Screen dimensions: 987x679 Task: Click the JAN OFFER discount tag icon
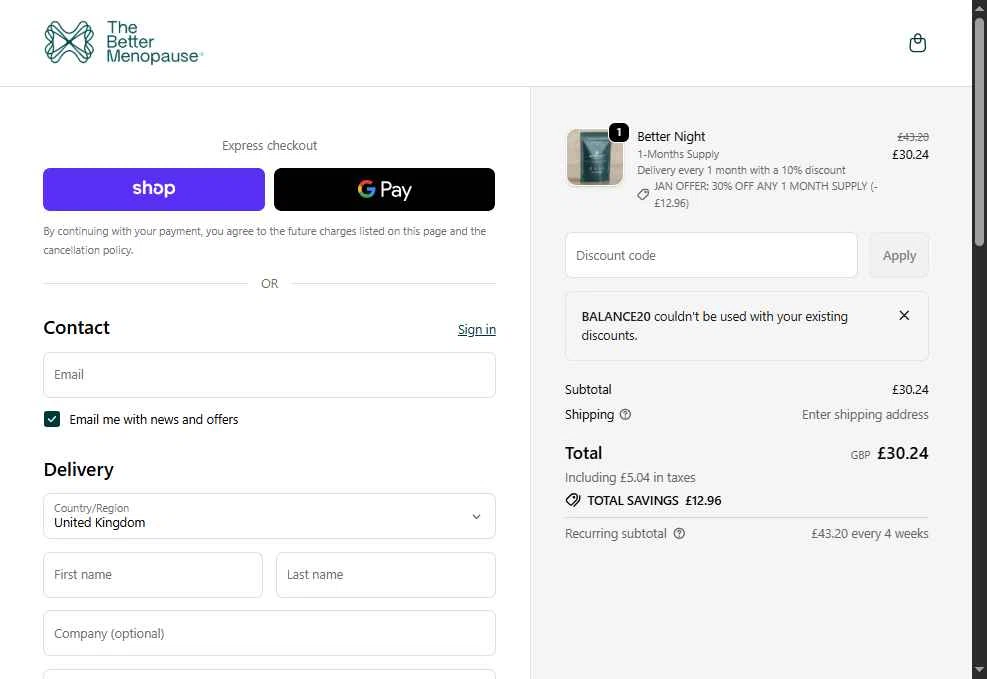(x=643, y=194)
